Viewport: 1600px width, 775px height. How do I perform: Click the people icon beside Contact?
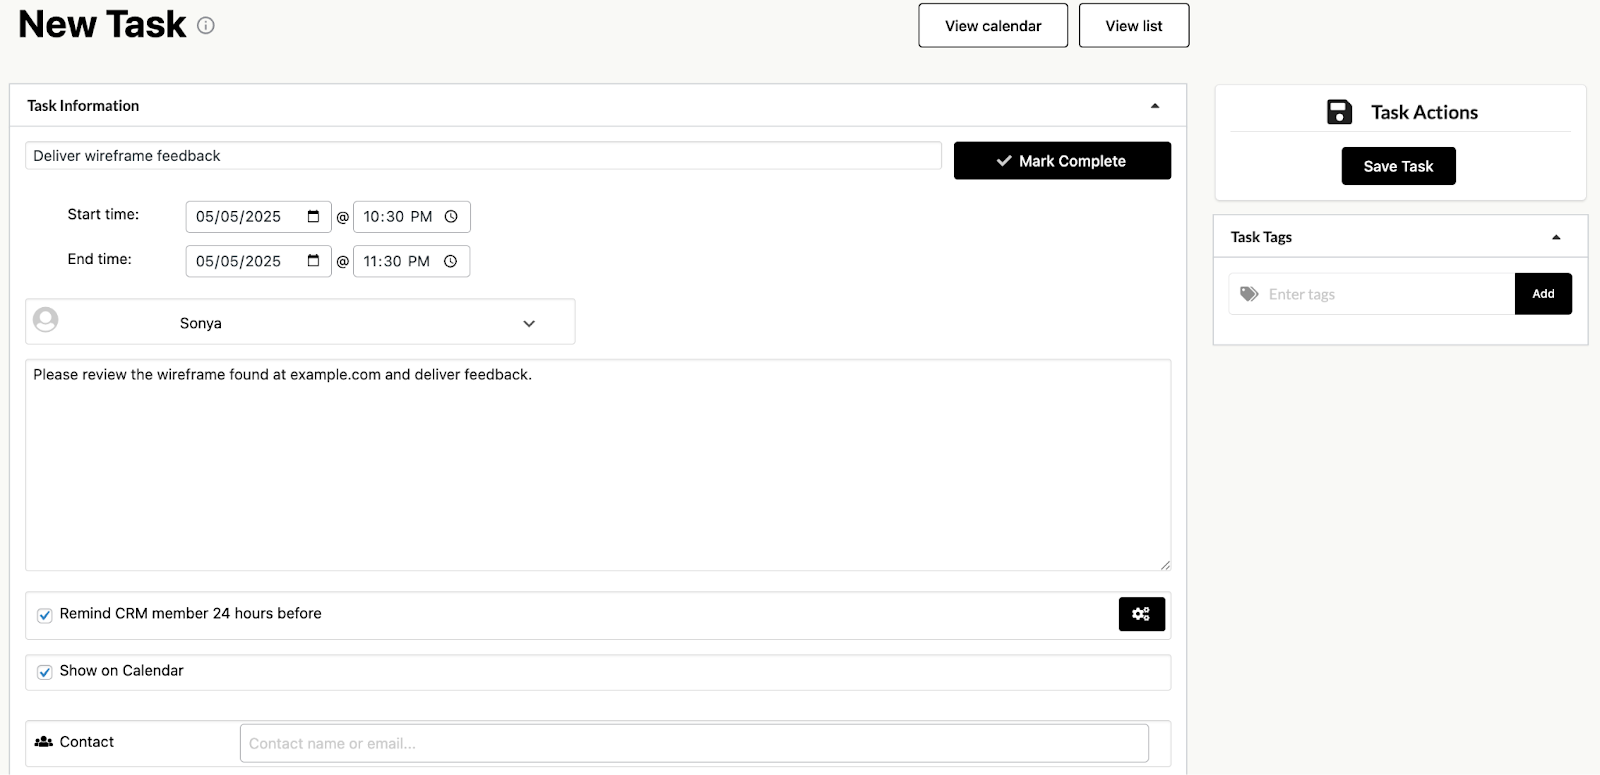[x=44, y=742]
